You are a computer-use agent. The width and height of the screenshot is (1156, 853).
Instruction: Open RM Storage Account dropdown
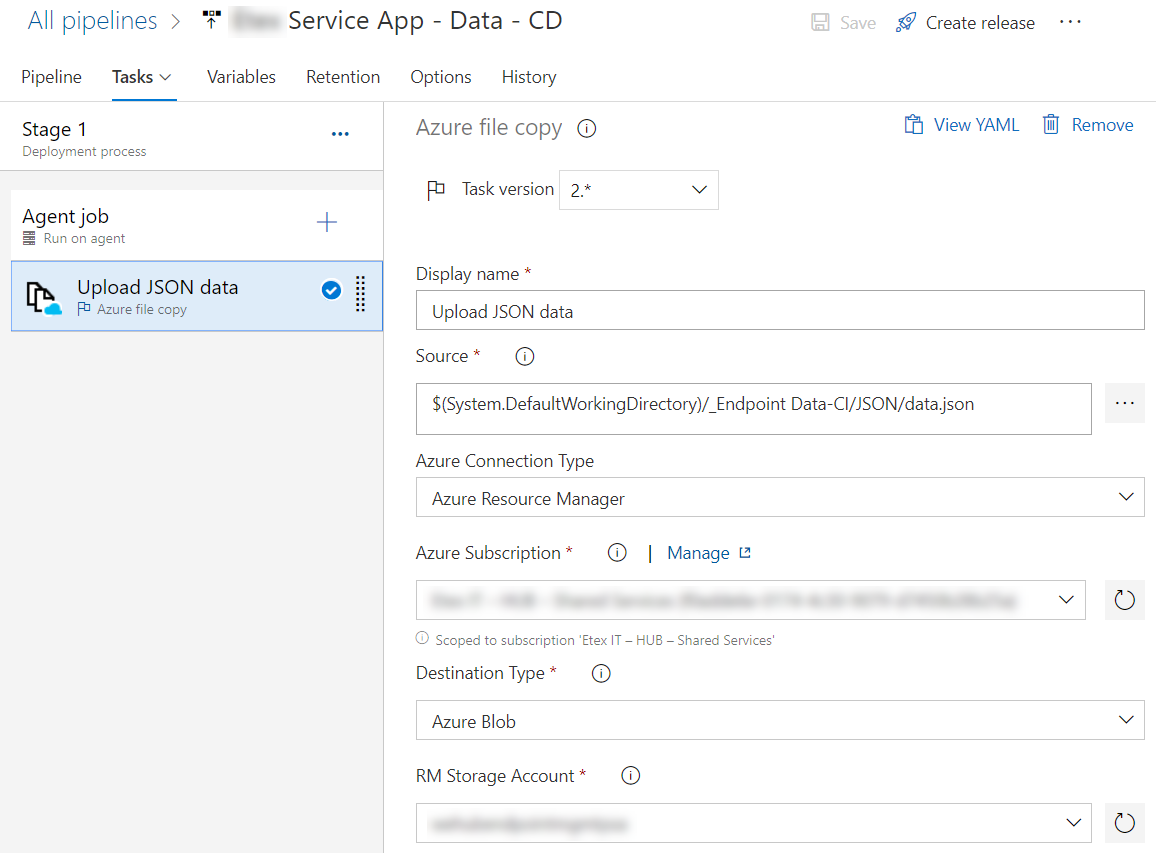tap(753, 823)
